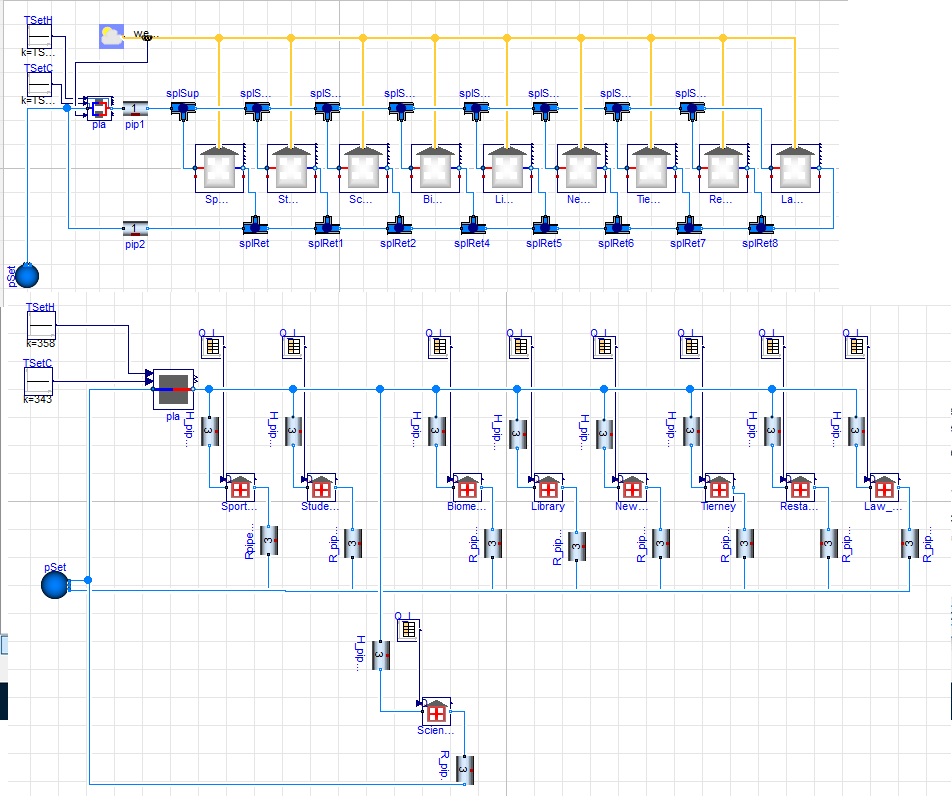Select the splRet8 return splitter
This screenshot has height=812, width=952.
[761, 227]
